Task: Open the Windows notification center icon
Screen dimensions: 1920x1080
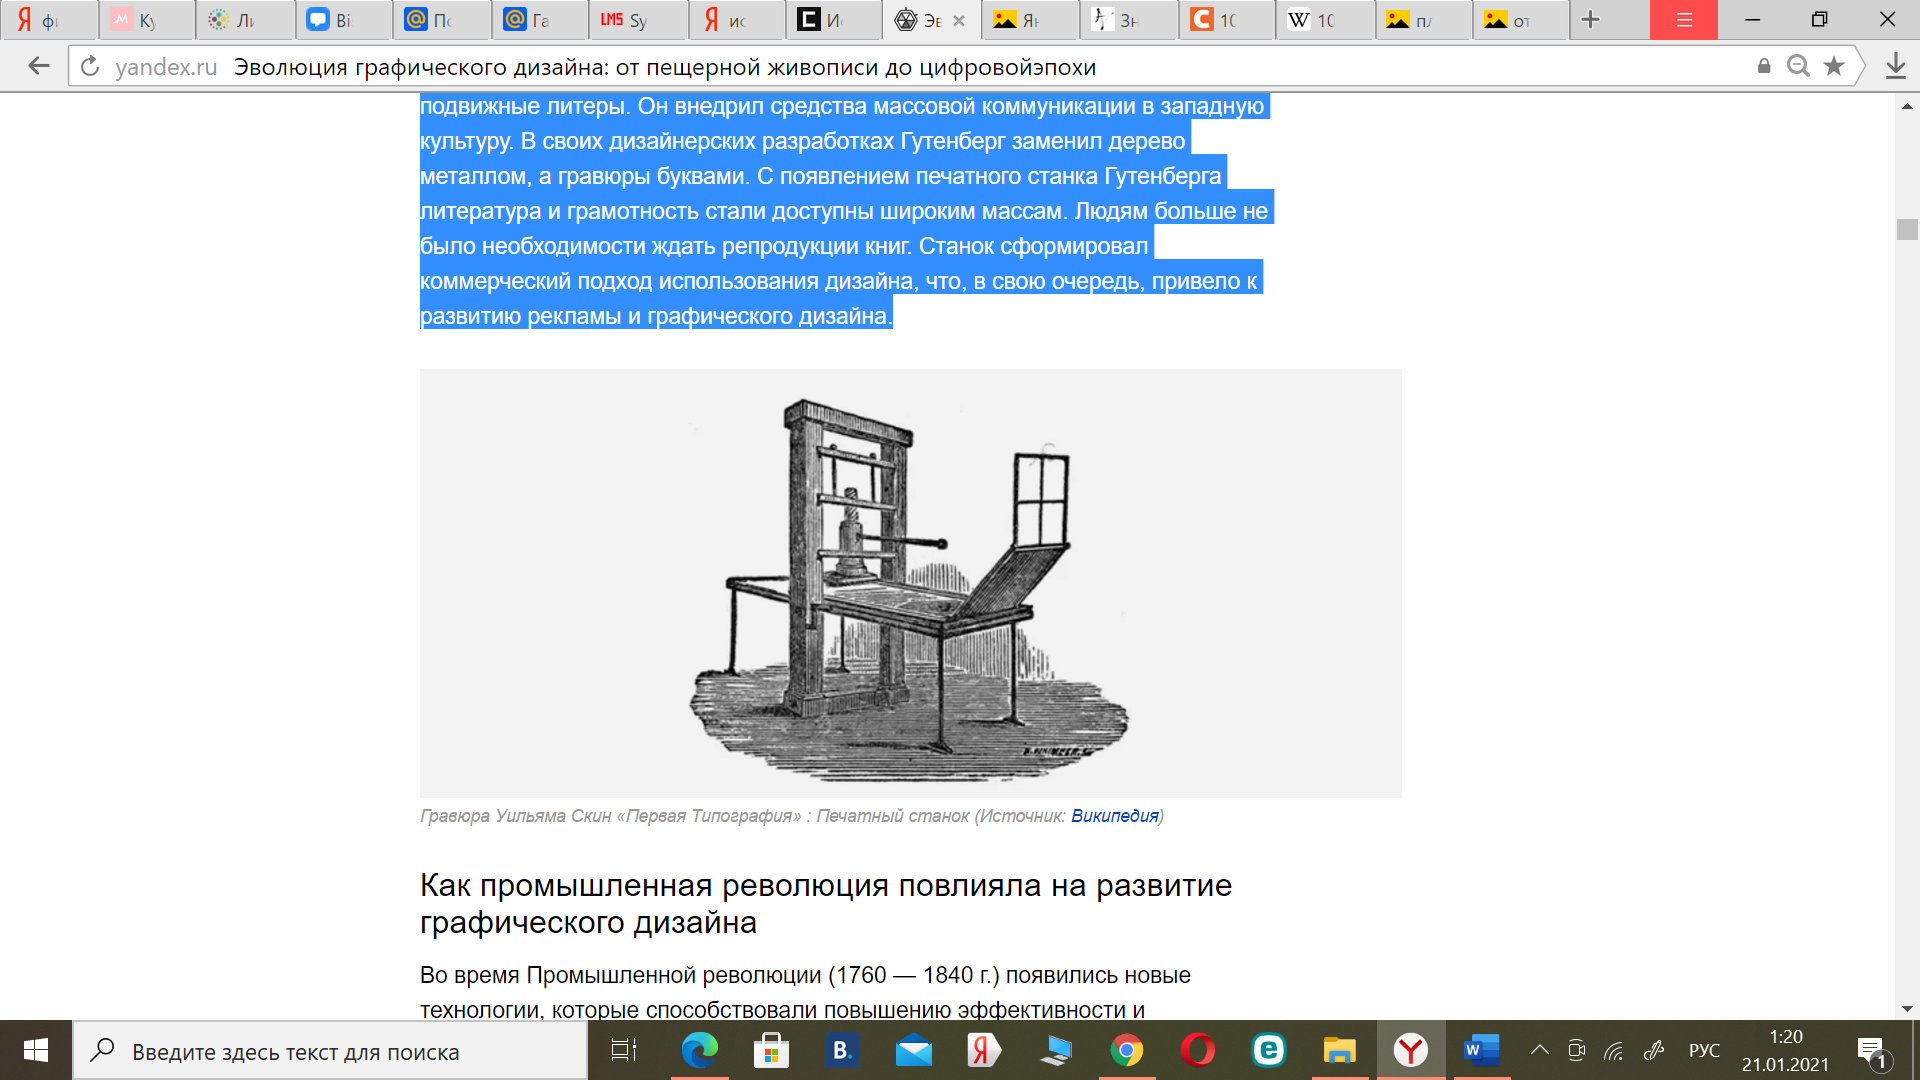Action: click(1871, 1050)
